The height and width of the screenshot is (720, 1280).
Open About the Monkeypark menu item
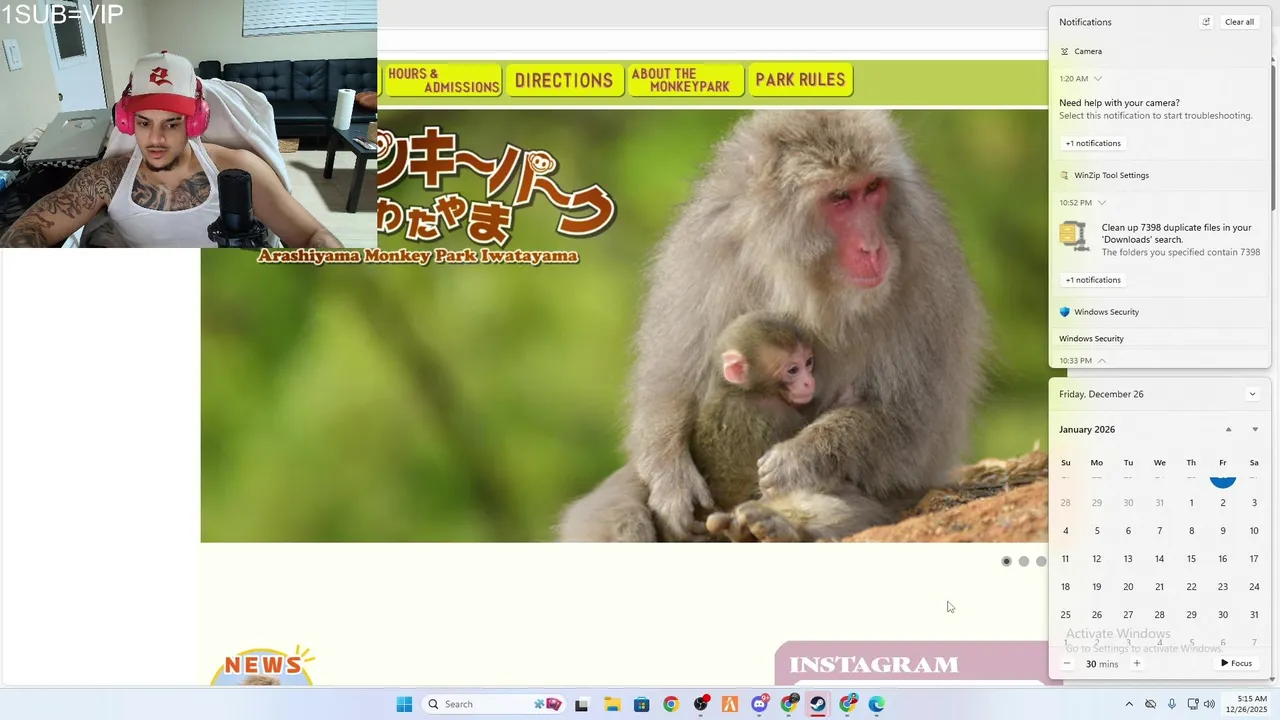coord(686,80)
